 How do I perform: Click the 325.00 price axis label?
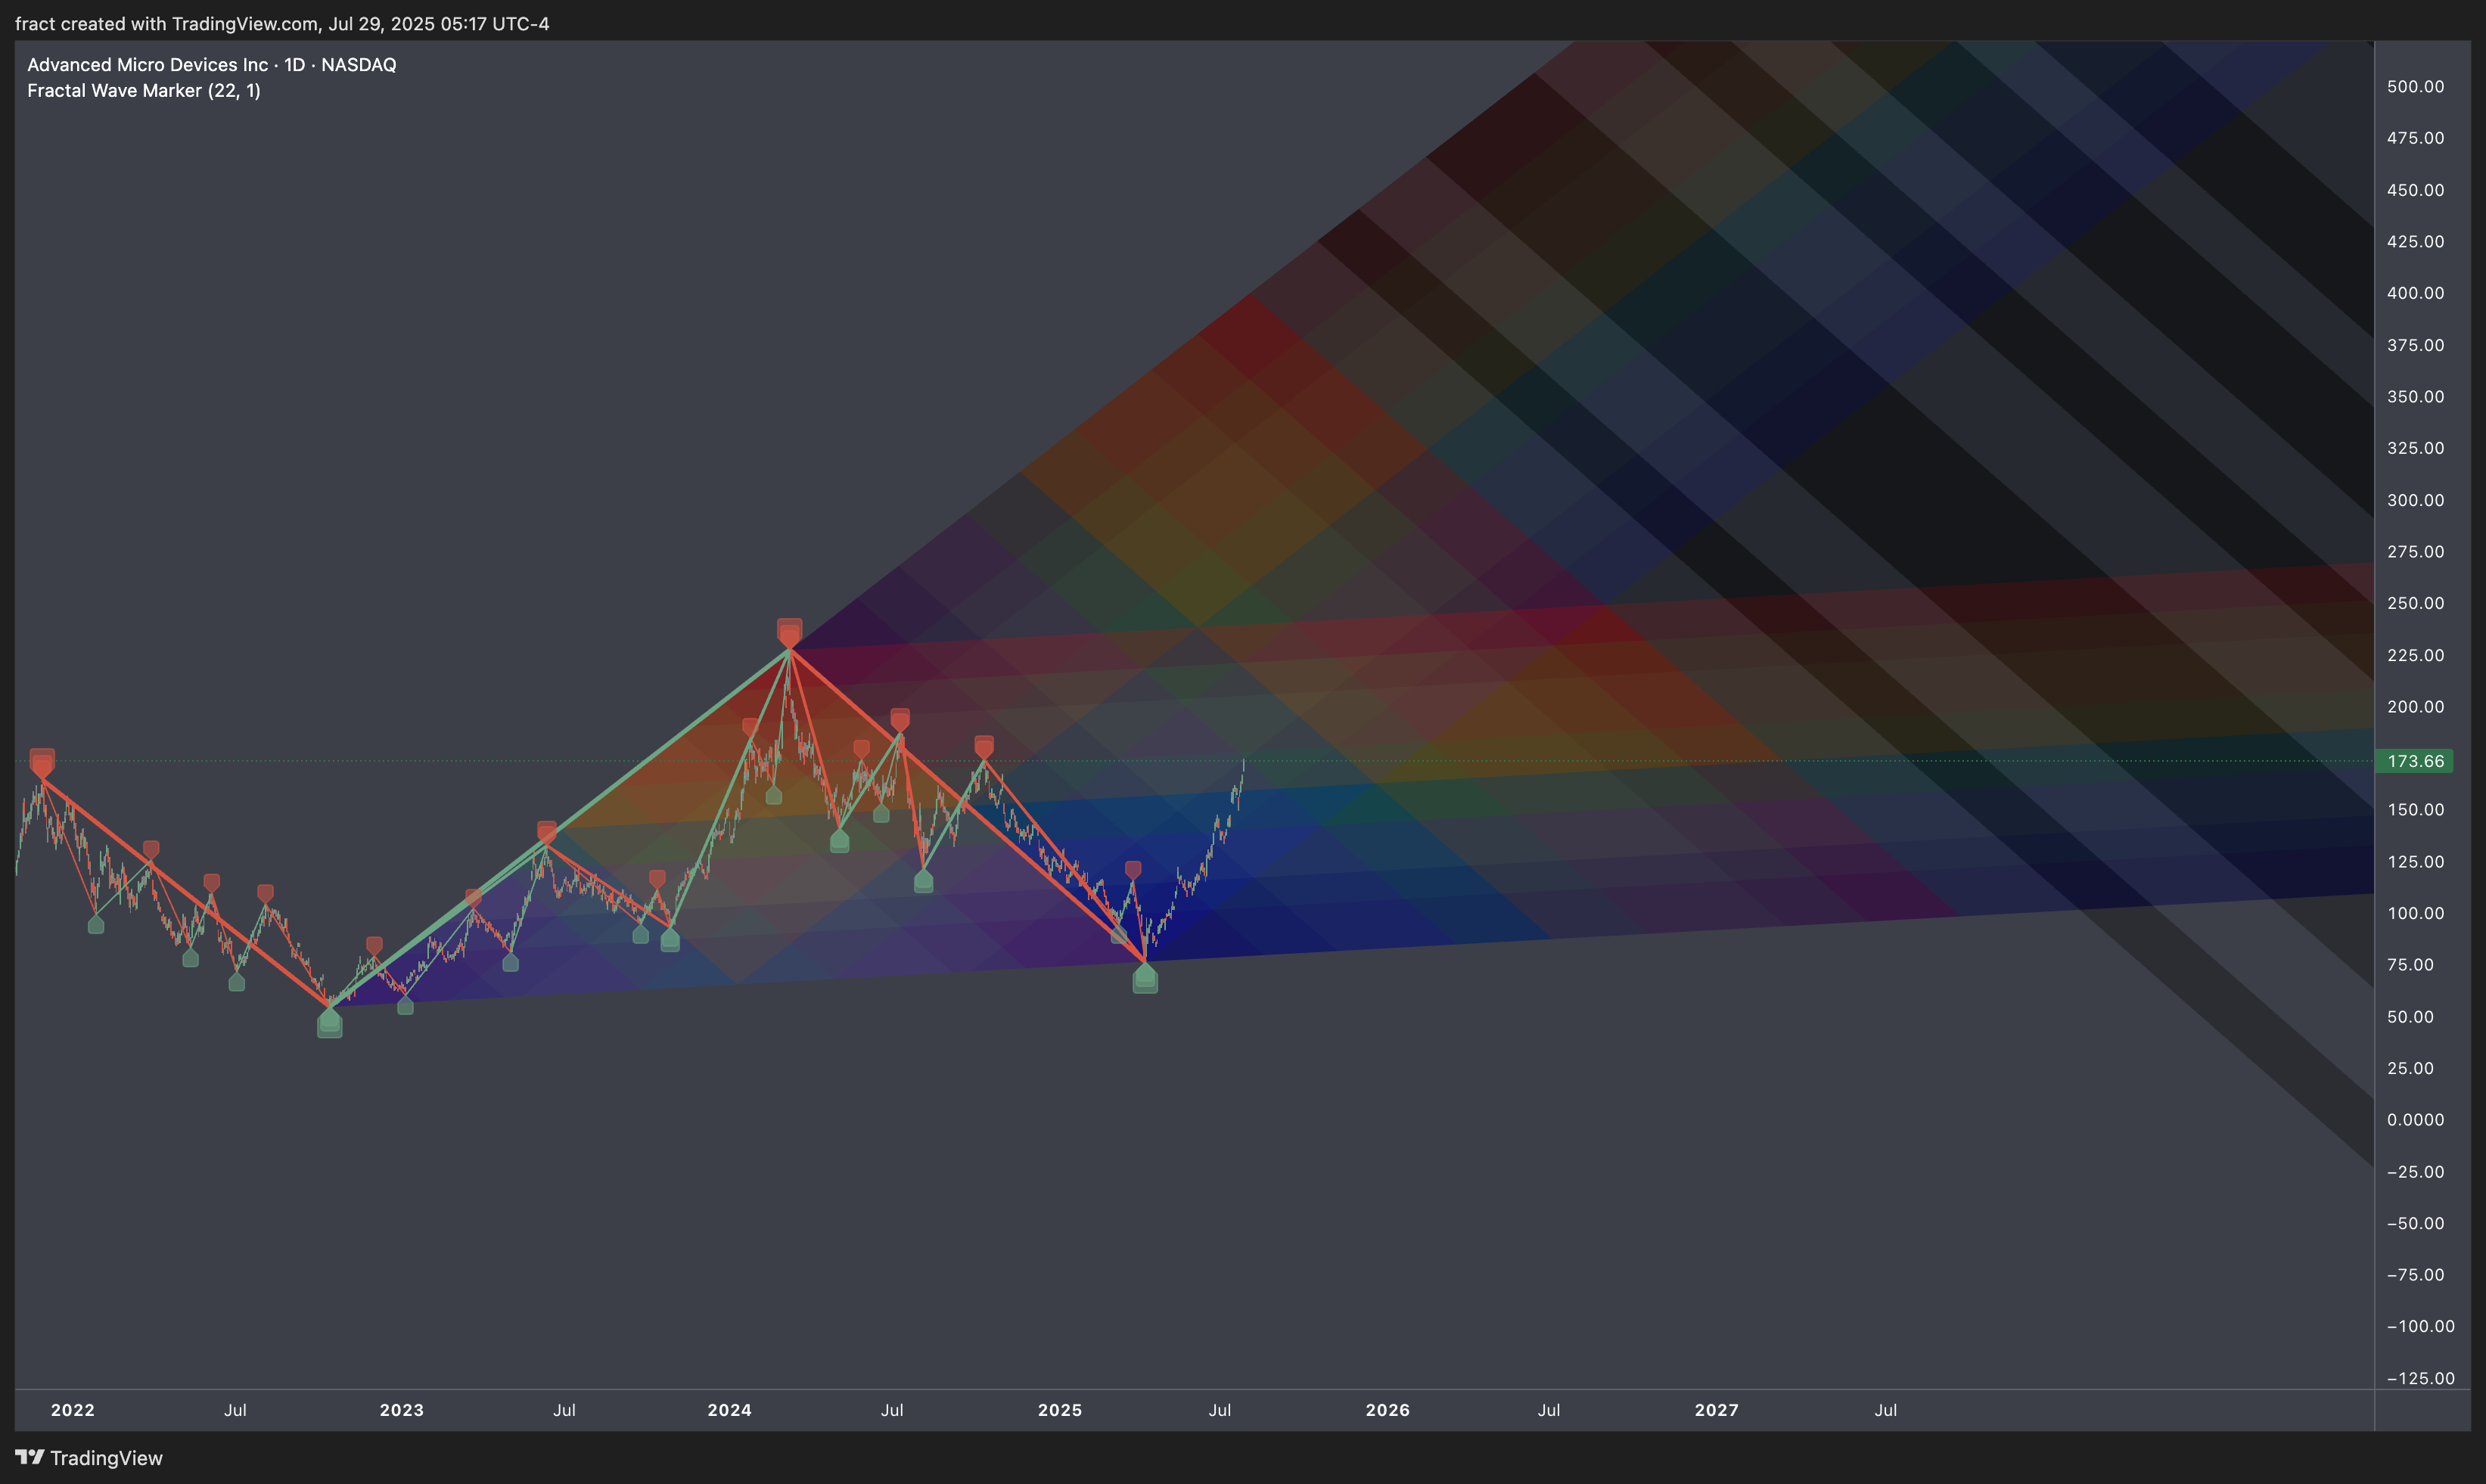(x=2415, y=448)
